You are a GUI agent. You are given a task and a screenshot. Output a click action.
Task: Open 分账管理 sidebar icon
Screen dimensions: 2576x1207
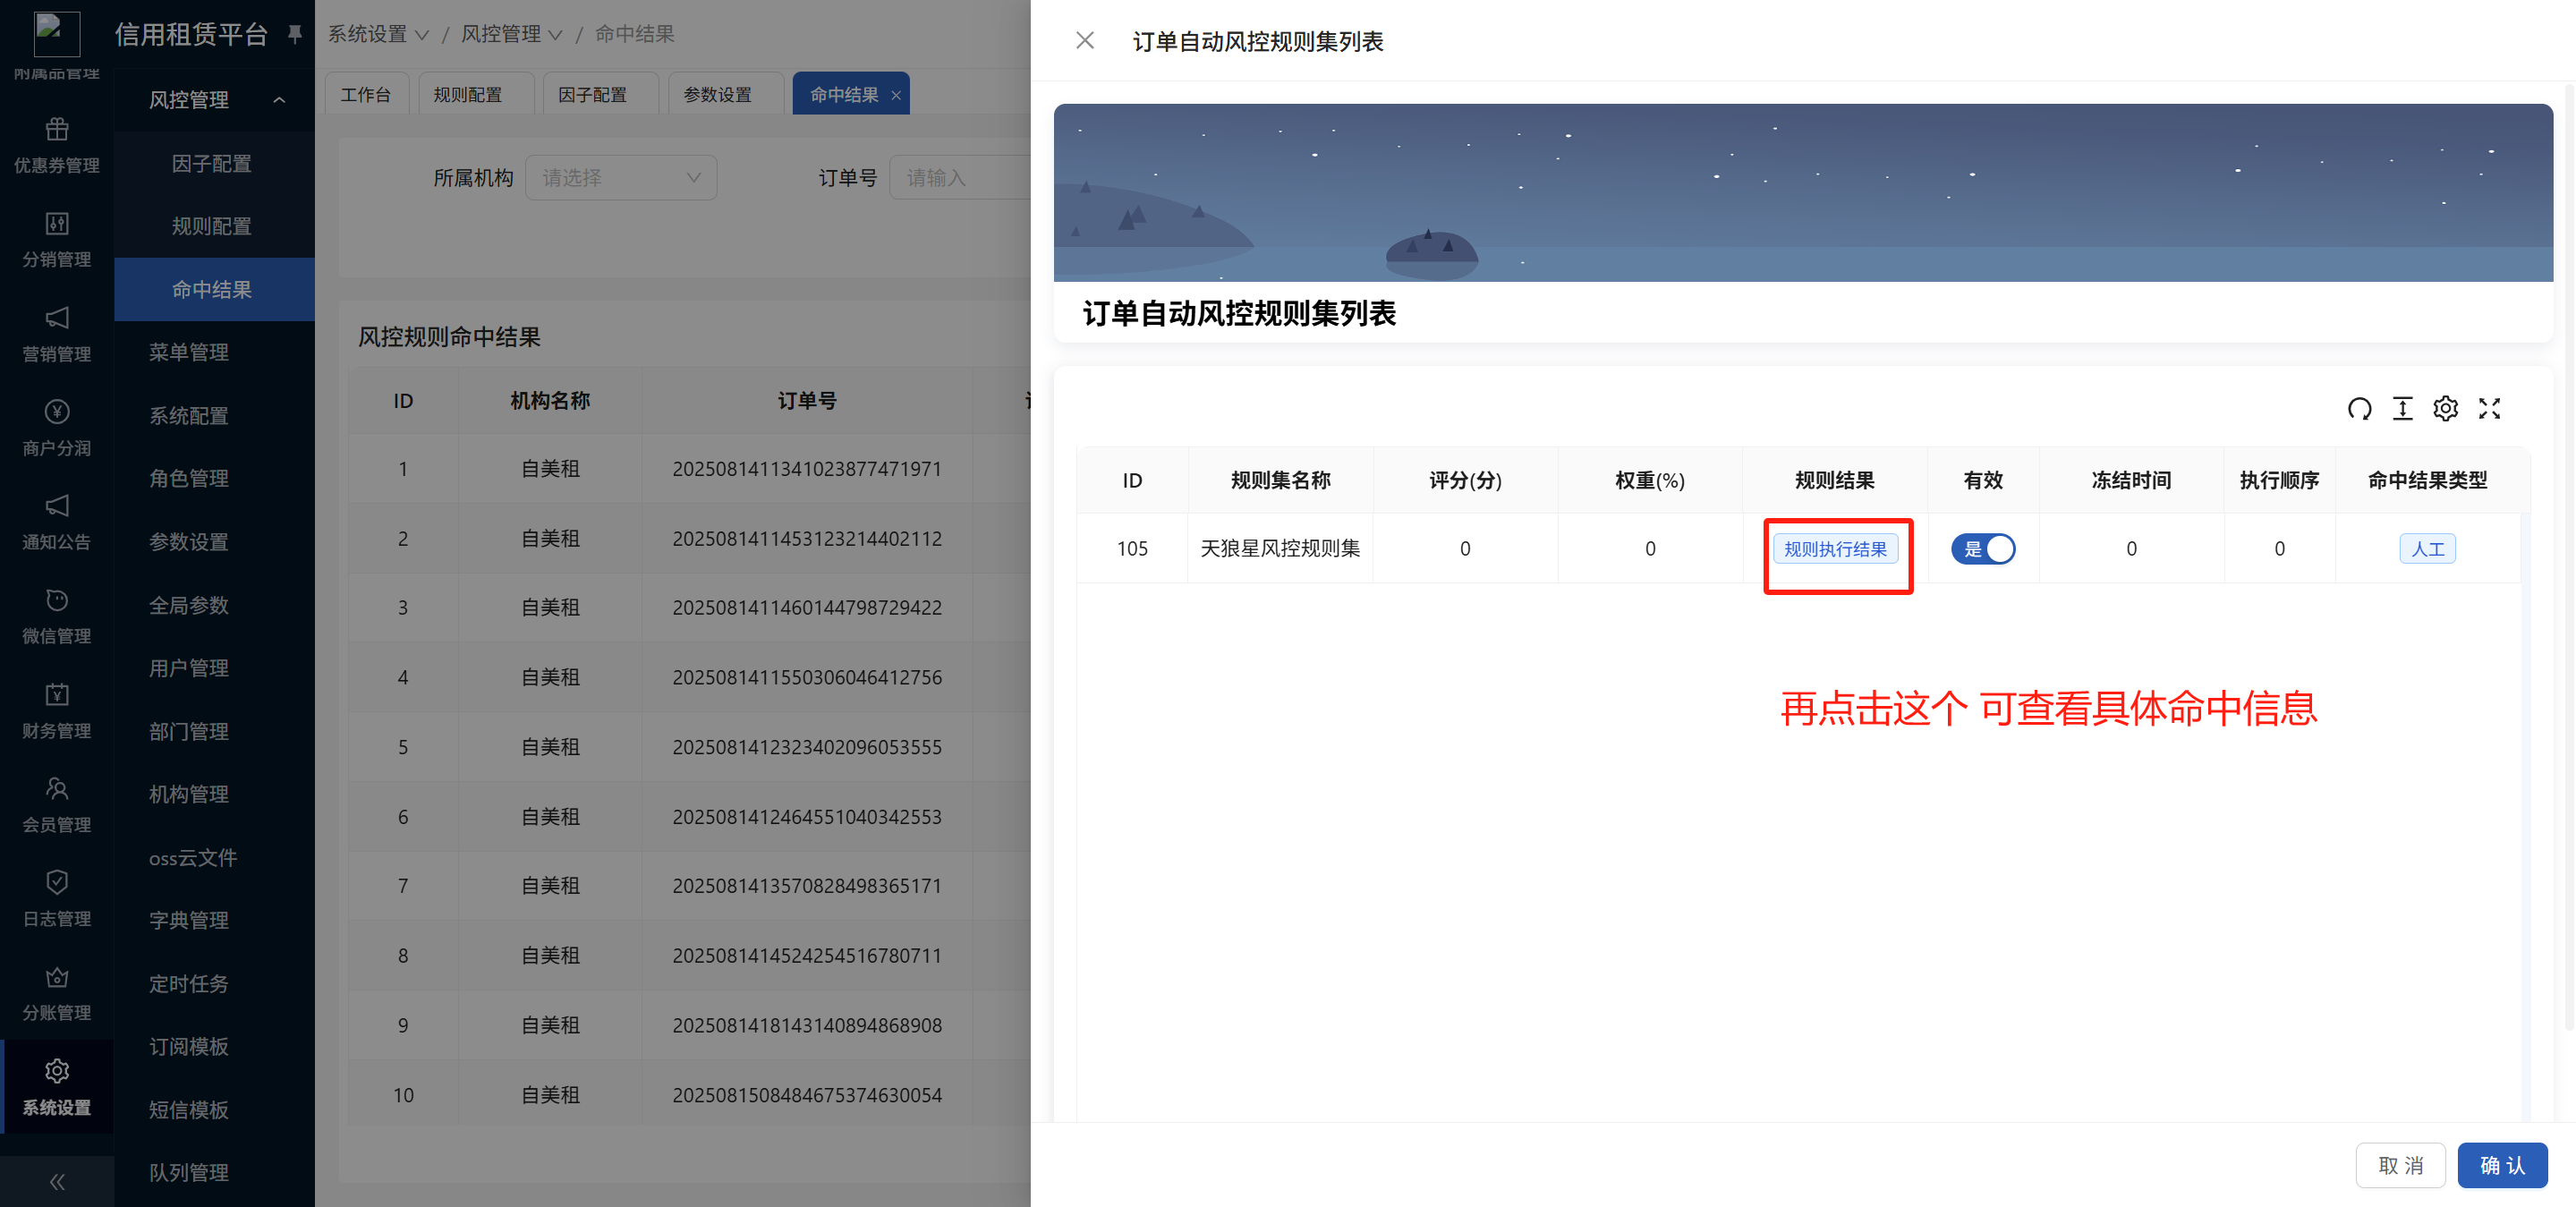pyautogui.click(x=57, y=976)
